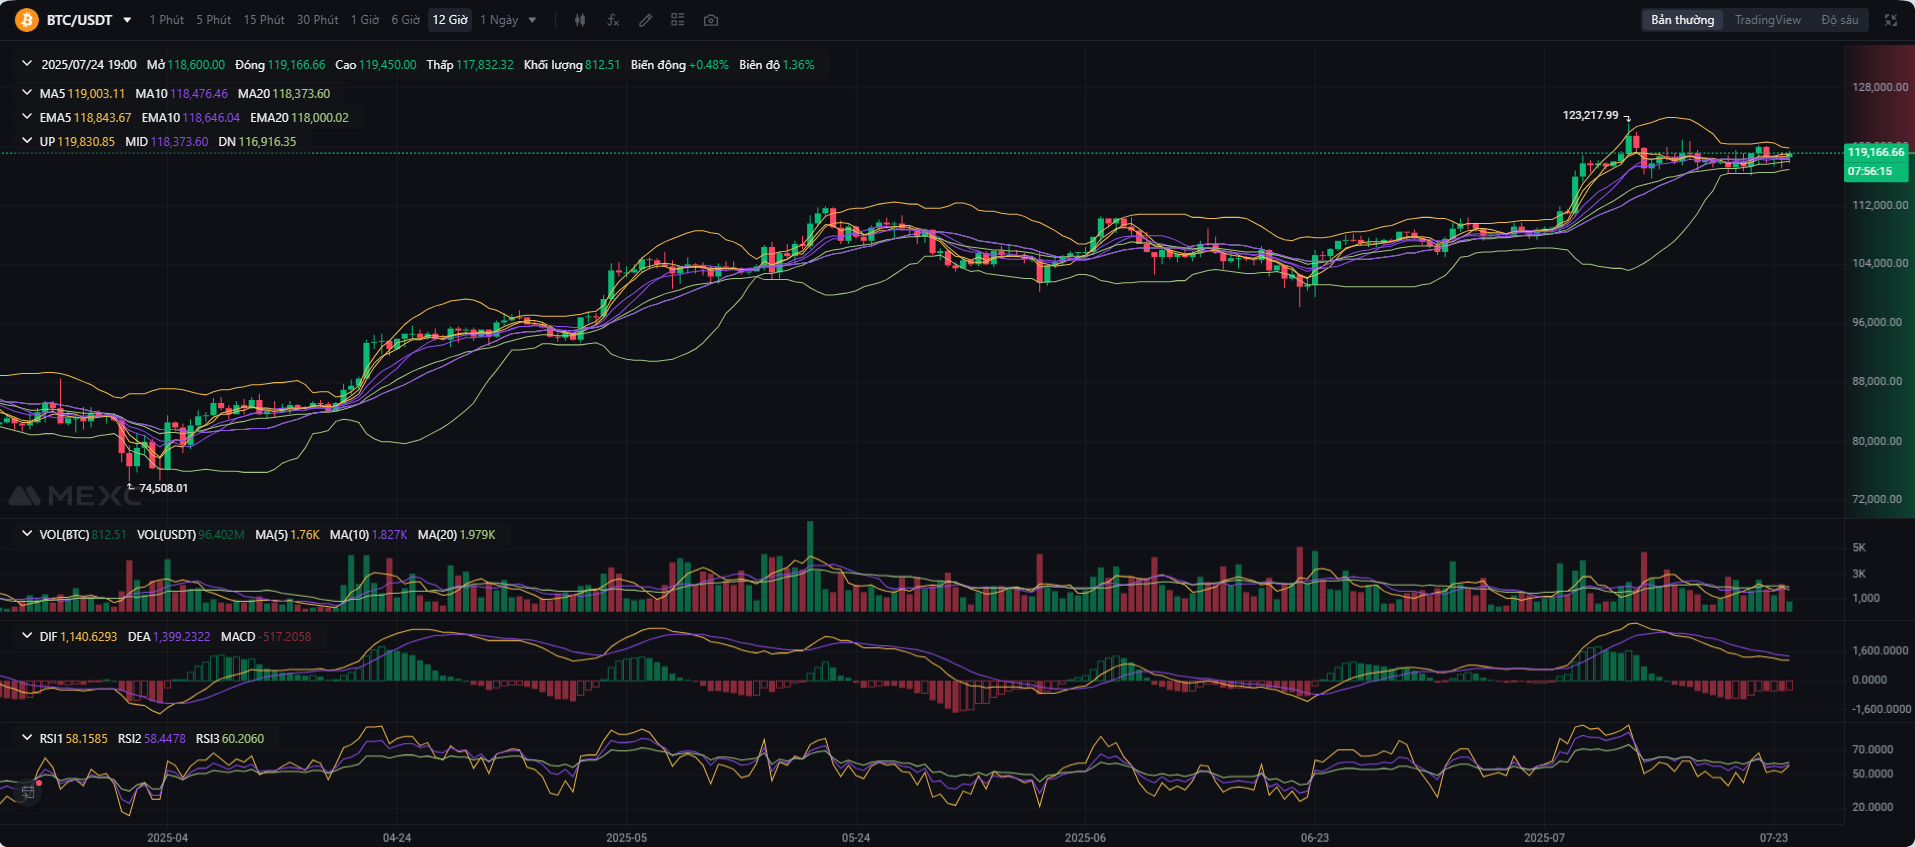Viewport: 1915px width, 847px height.
Task: Click the RSI3 60.2060 label
Action: 230,738
